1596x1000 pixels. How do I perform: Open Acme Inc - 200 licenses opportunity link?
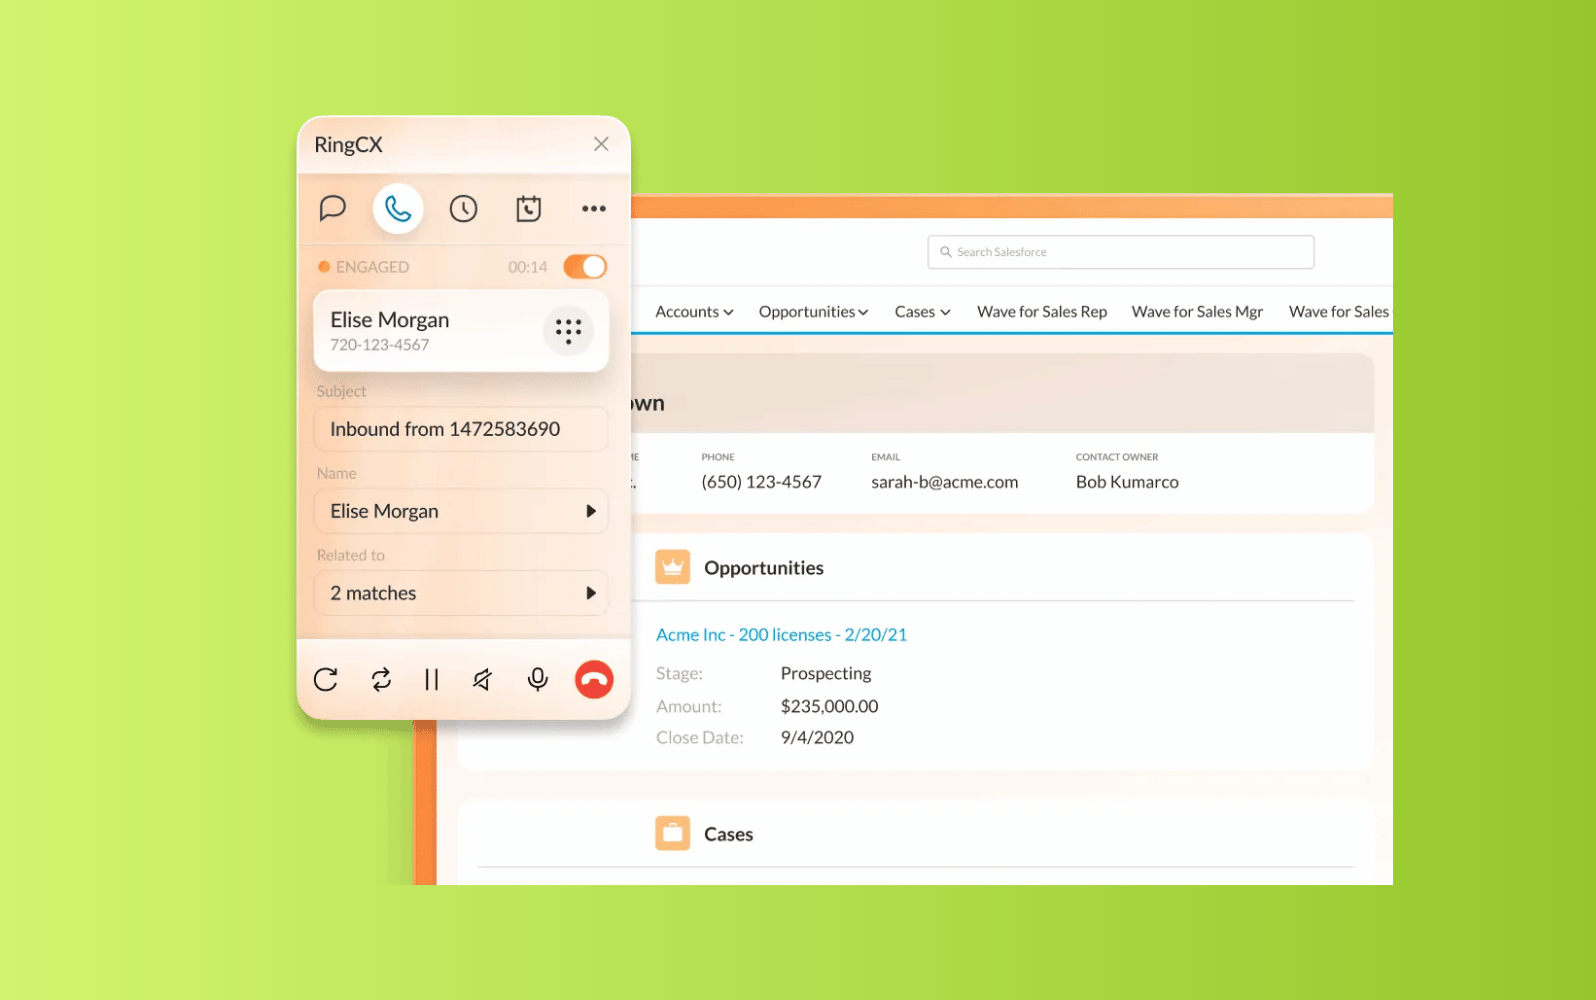click(782, 635)
